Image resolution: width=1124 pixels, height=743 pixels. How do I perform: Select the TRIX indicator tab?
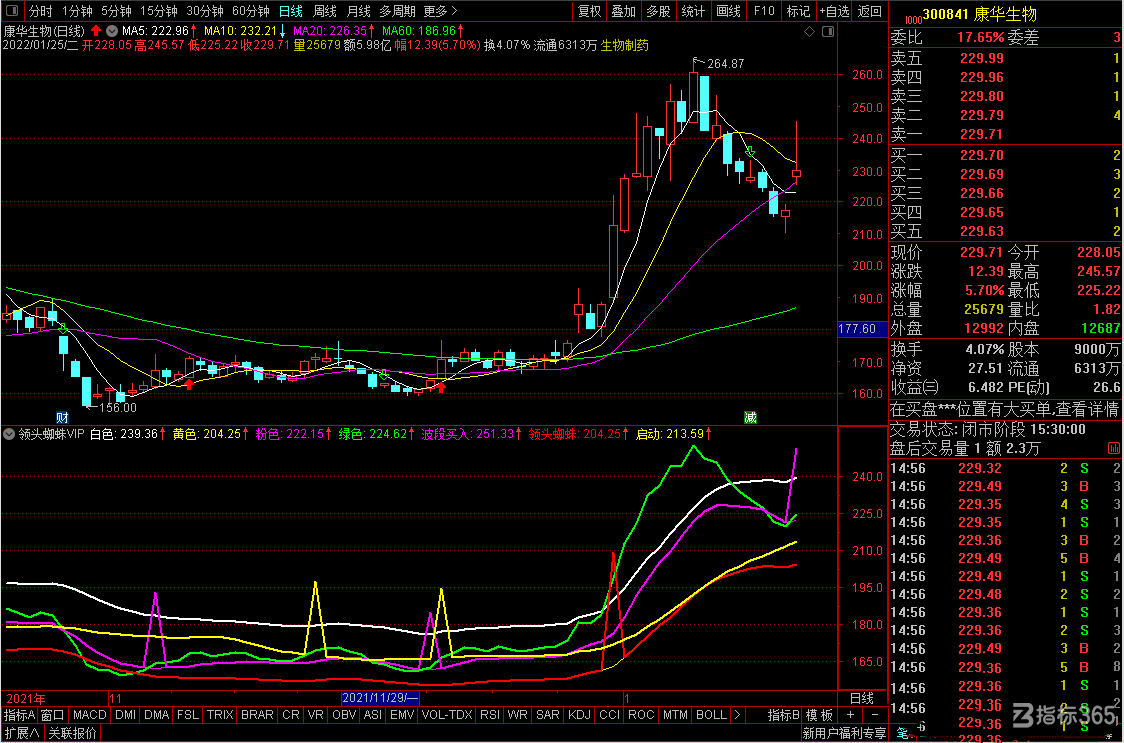point(220,715)
